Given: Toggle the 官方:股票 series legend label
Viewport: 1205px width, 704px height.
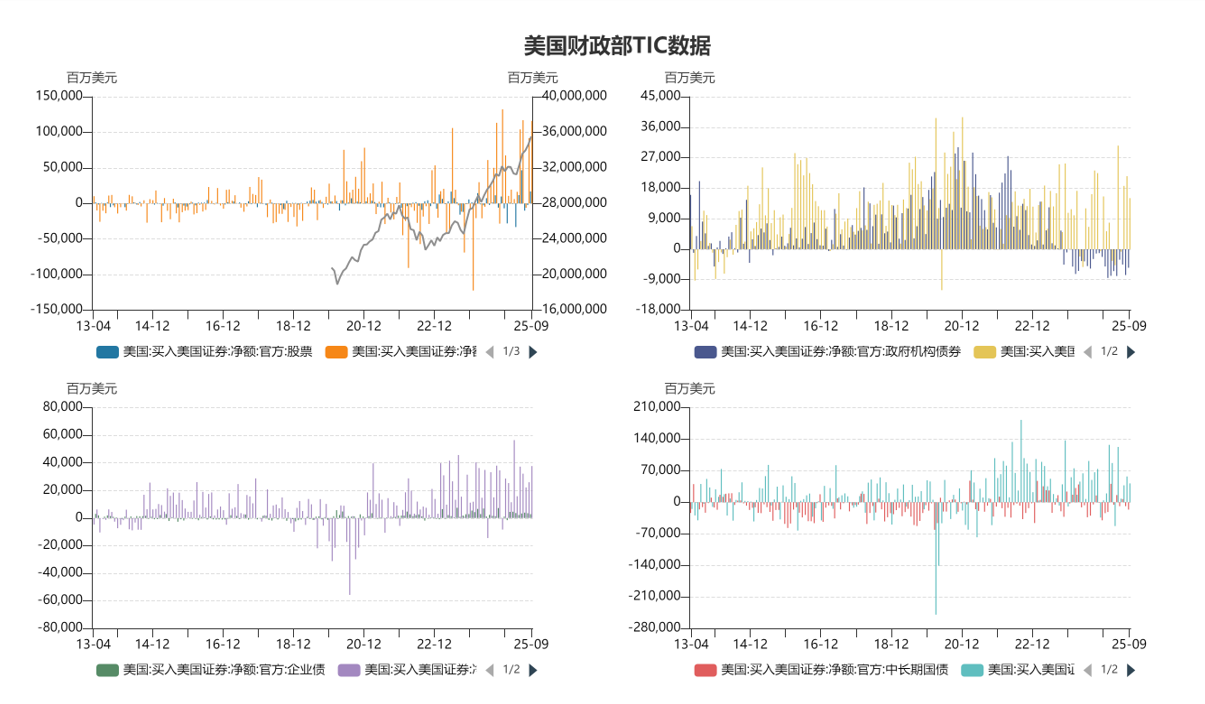Looking at the screenshot, I should [217, 352].
